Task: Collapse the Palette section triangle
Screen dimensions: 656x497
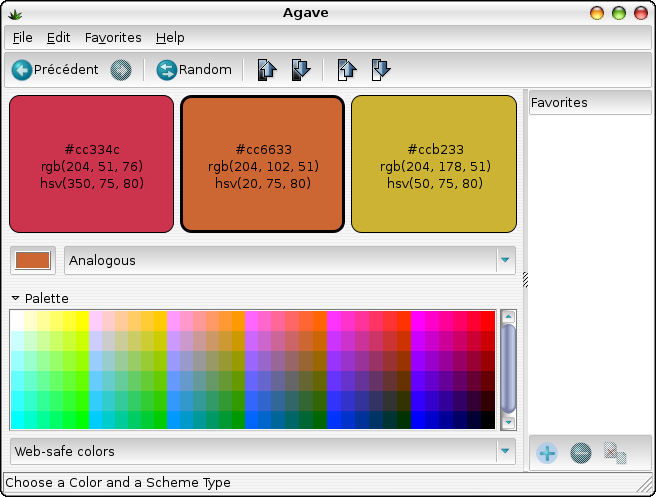Action: [x=15, y=298]
